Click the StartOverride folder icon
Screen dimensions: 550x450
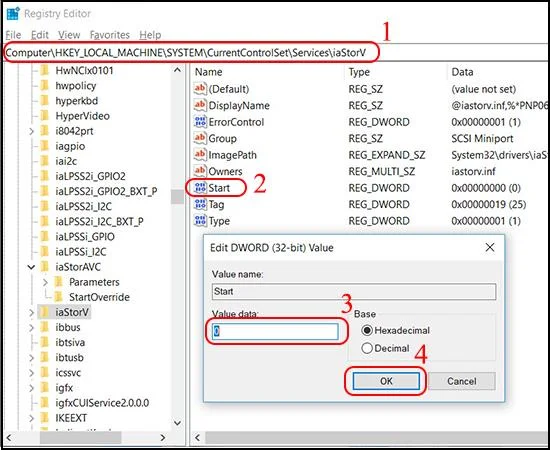59,297
